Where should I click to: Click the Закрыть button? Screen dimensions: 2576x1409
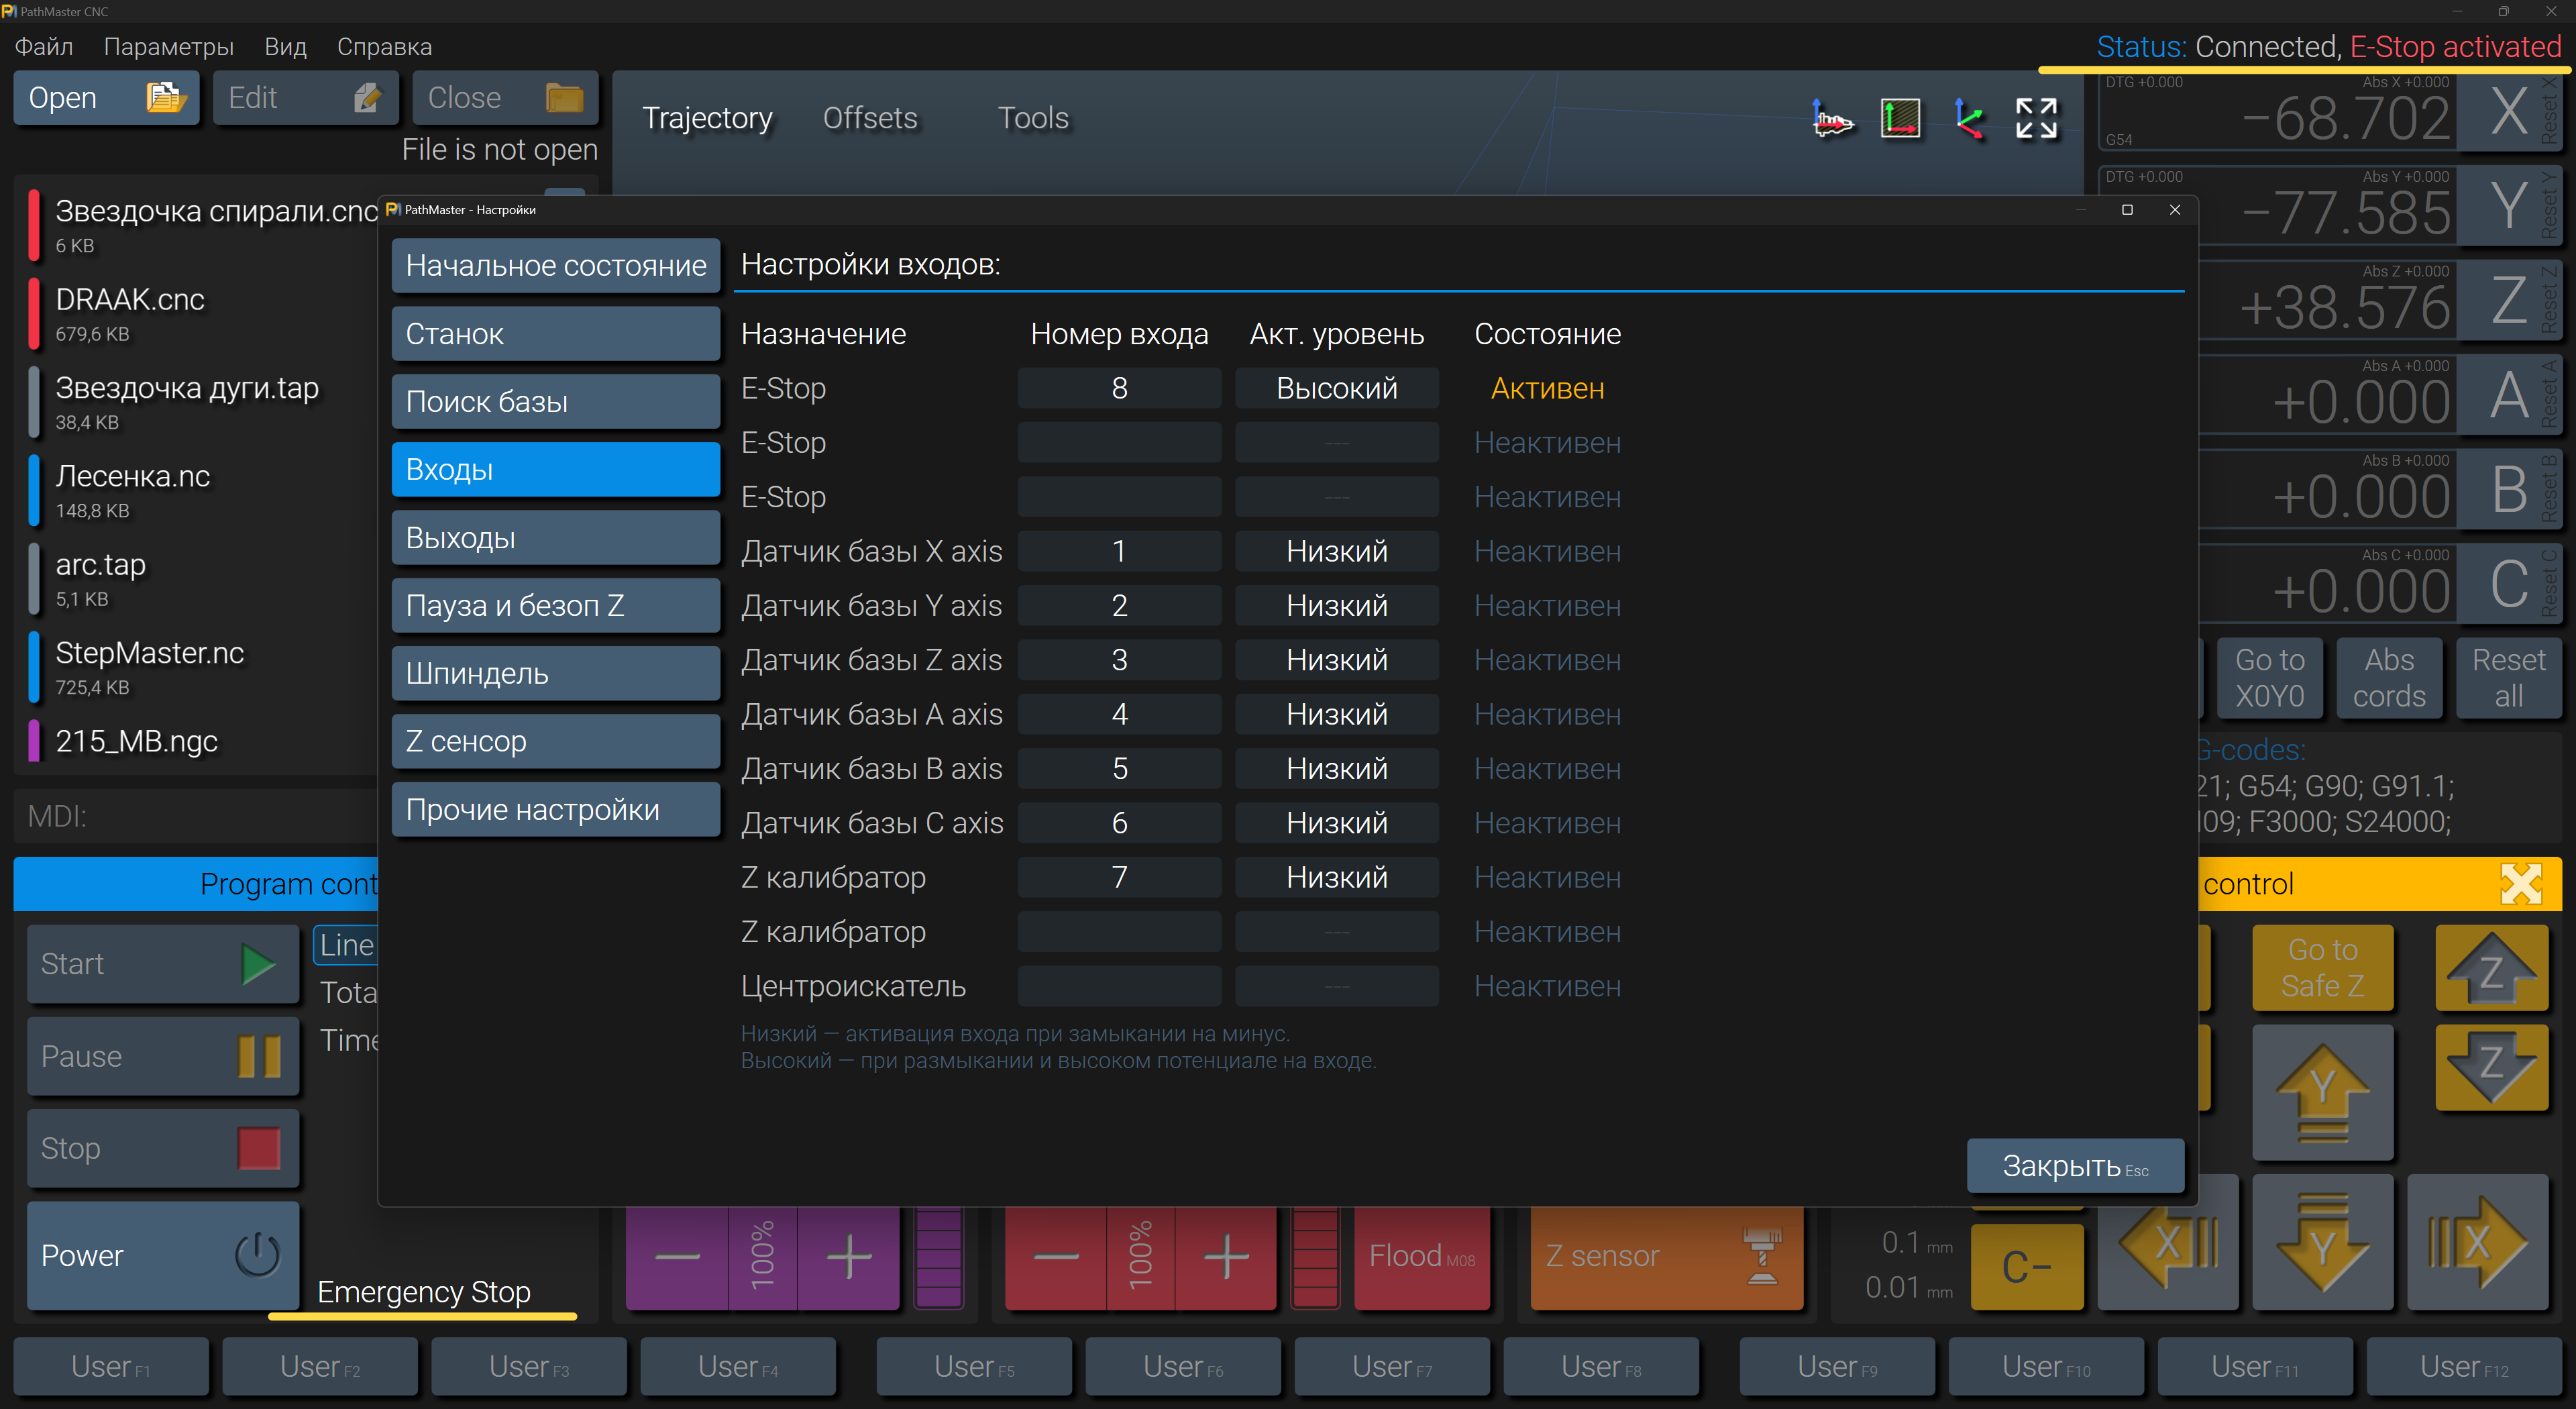[x=2074, y=1166]
